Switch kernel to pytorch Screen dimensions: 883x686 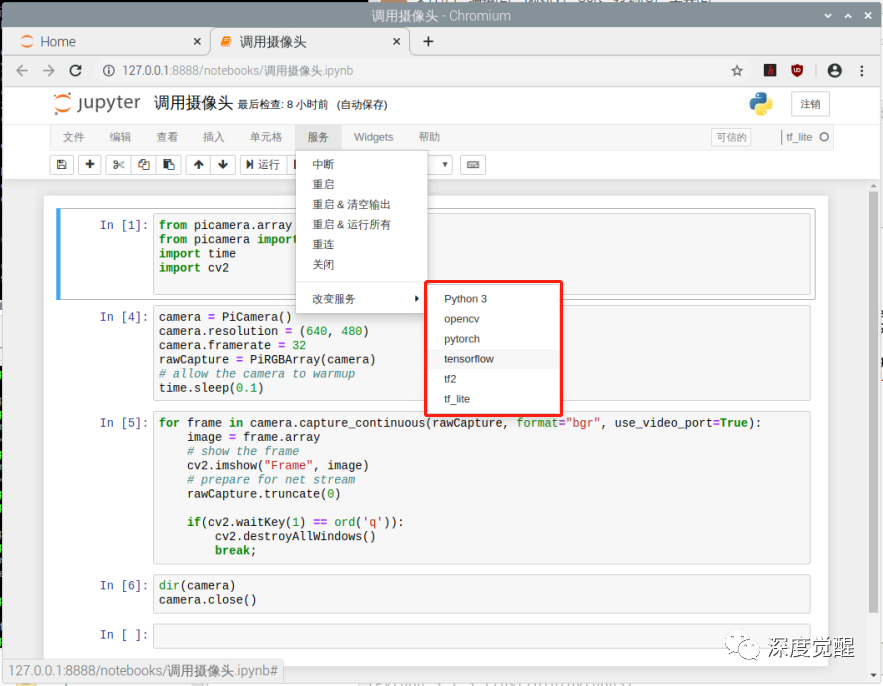click(493, 338)
